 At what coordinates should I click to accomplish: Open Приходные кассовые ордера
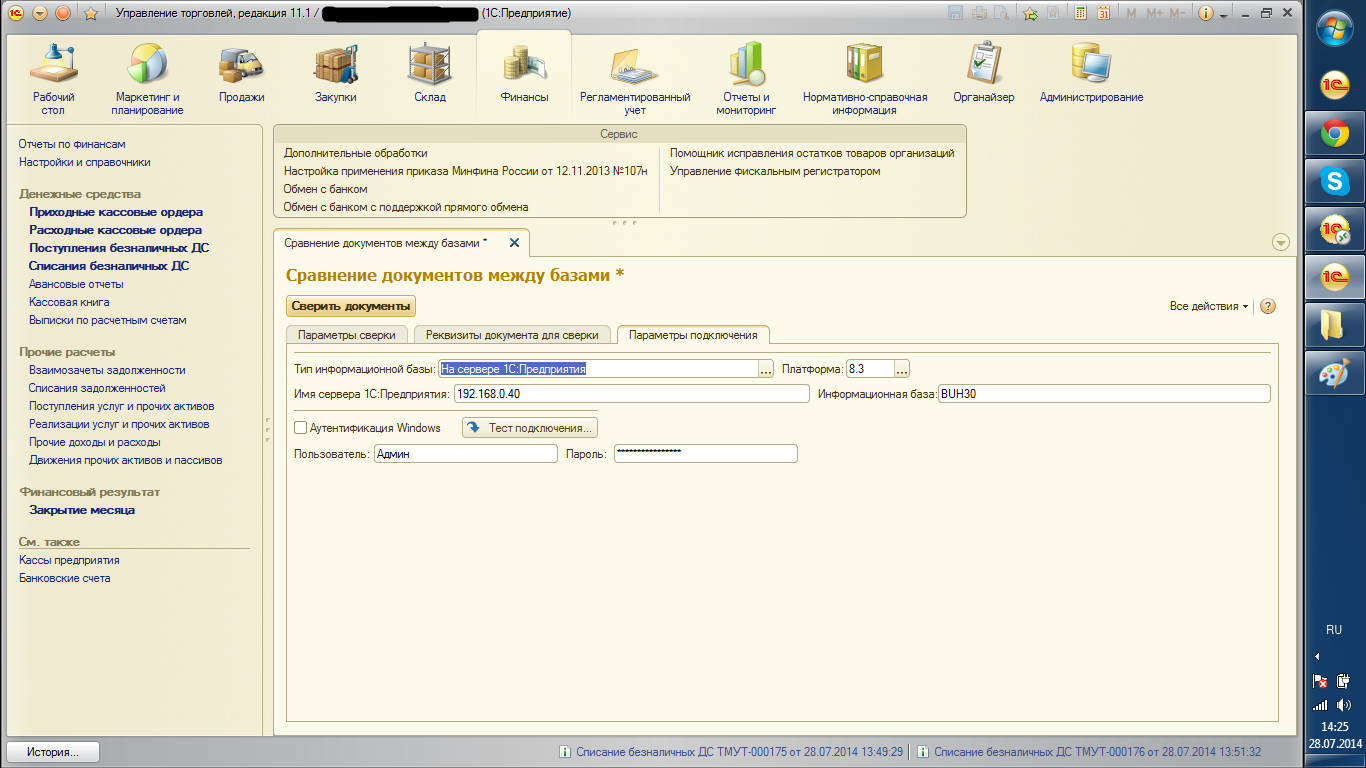[116, 212]
